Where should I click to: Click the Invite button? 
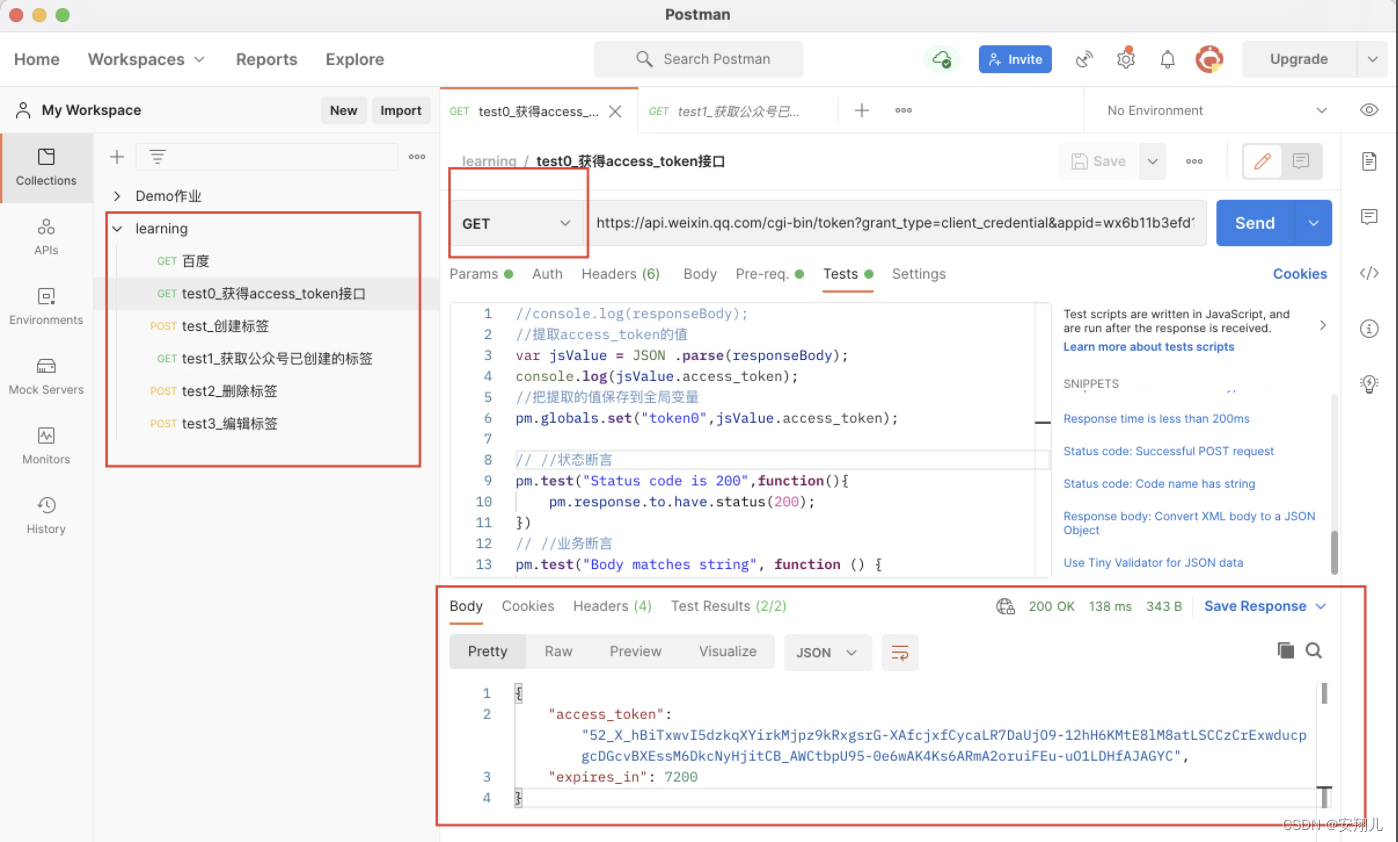[x=1015, y=60]
